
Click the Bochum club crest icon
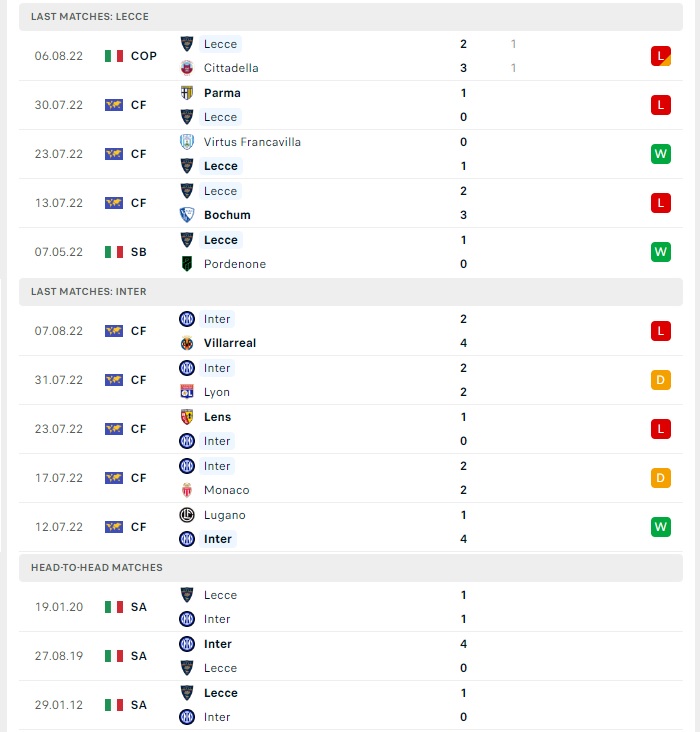click(187, 215)
